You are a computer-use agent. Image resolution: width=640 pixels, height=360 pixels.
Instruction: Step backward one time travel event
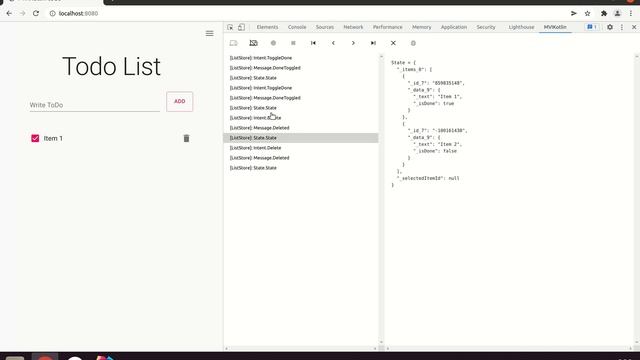(x=333, y=43)
